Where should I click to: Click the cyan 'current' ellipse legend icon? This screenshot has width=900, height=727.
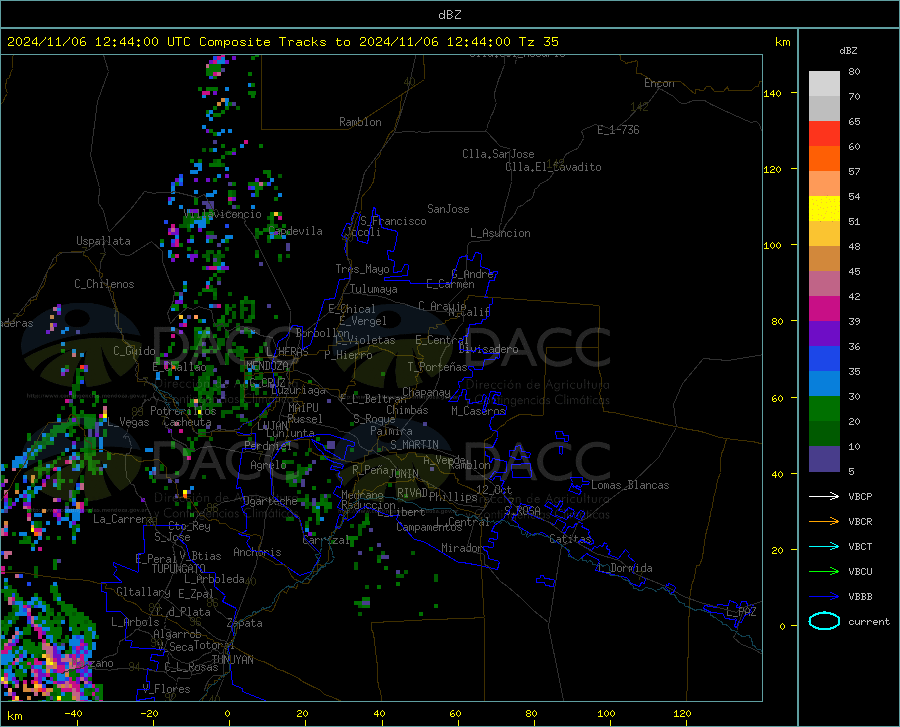pos(824,621)
